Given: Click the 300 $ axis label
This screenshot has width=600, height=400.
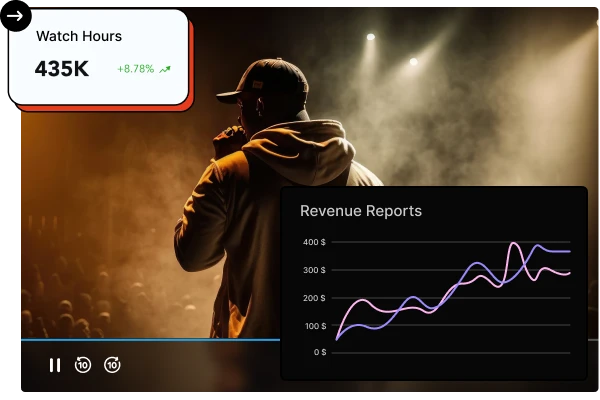Looking at the screenshot, I should pyautogui.click(x=314, y=270).
